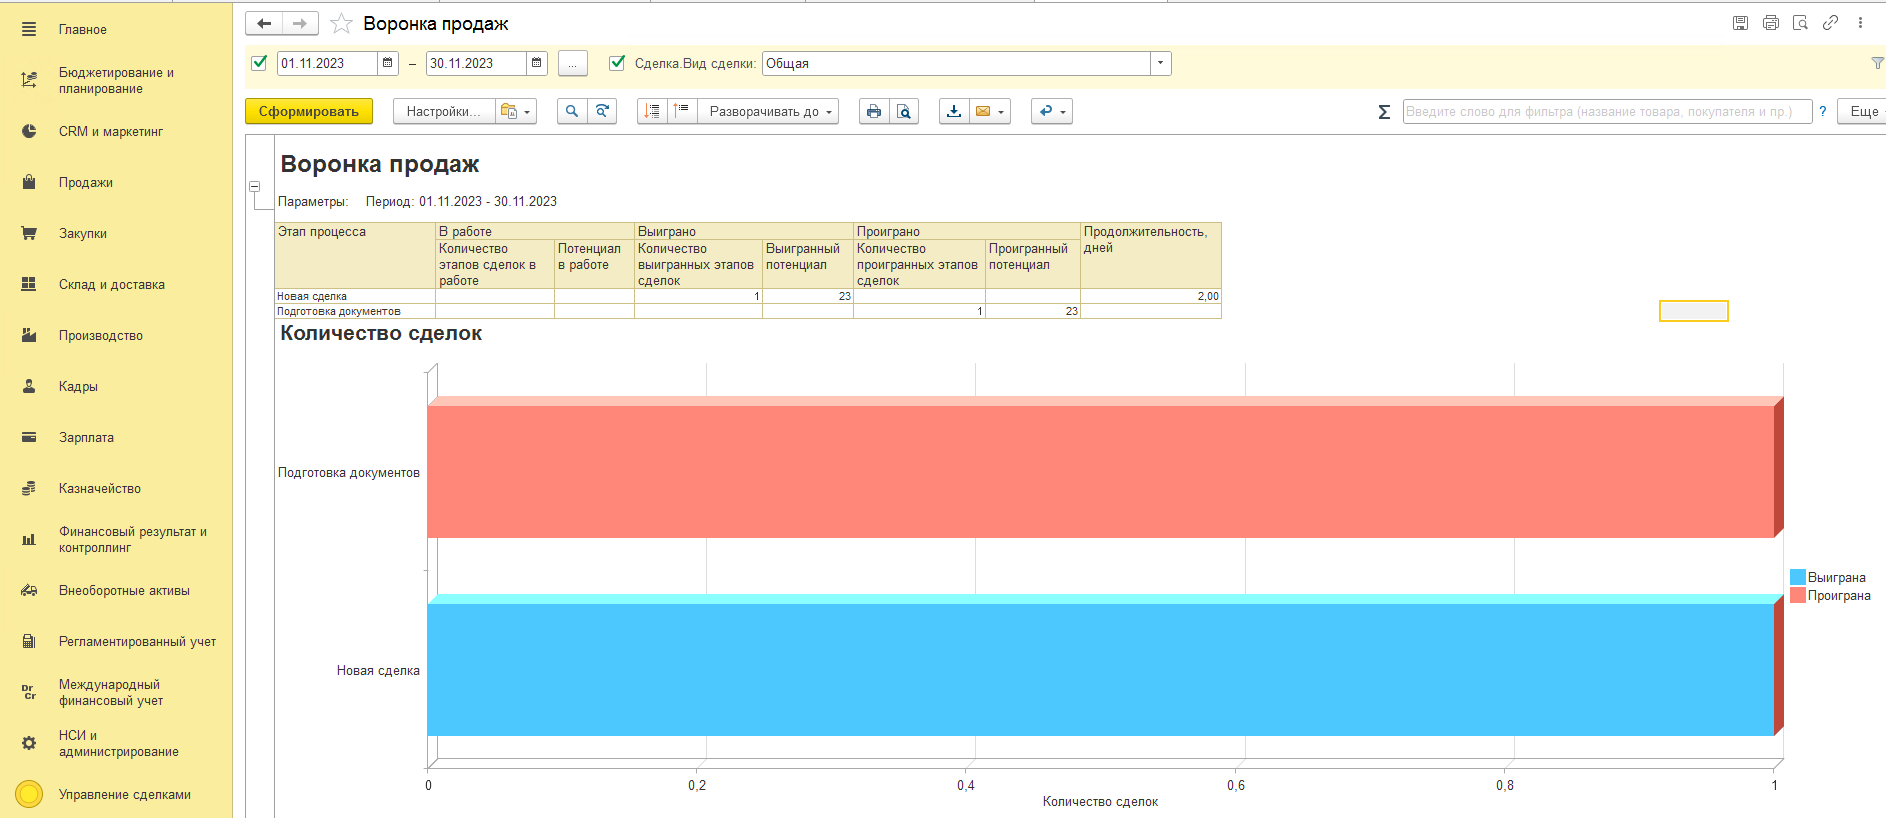This screenshot has height=818, width=1886.
Task: Click the sigma sum icon
Action: 1384,112
